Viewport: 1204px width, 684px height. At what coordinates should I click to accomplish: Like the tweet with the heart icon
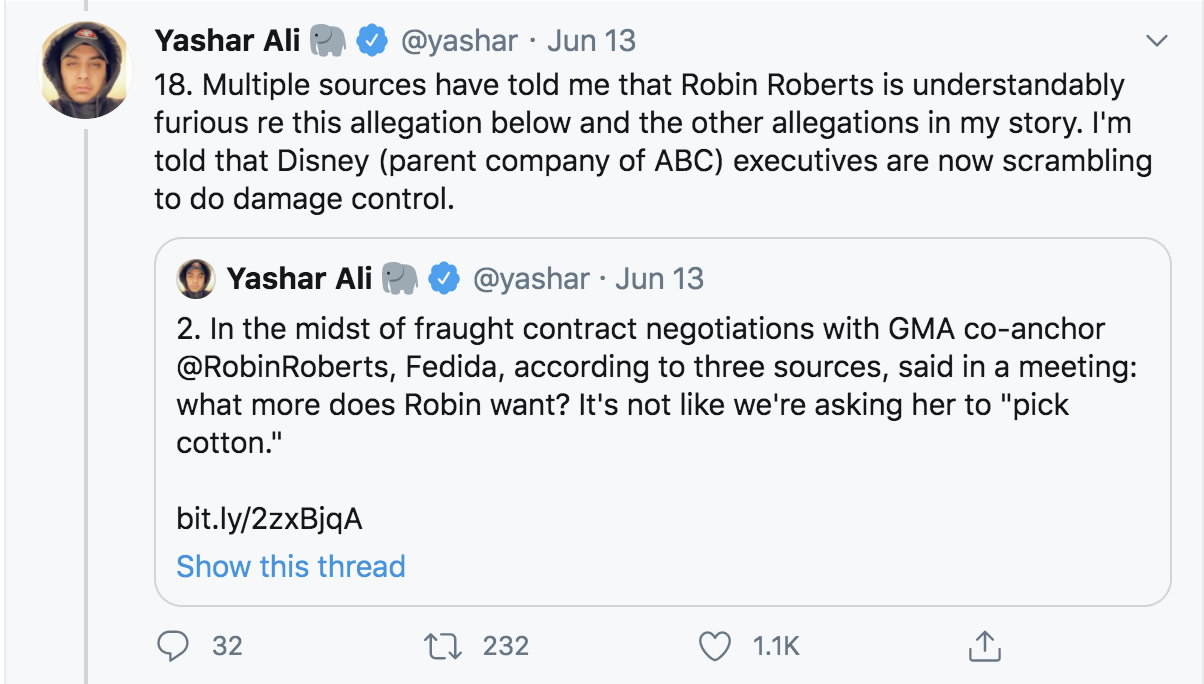point(714,647)
